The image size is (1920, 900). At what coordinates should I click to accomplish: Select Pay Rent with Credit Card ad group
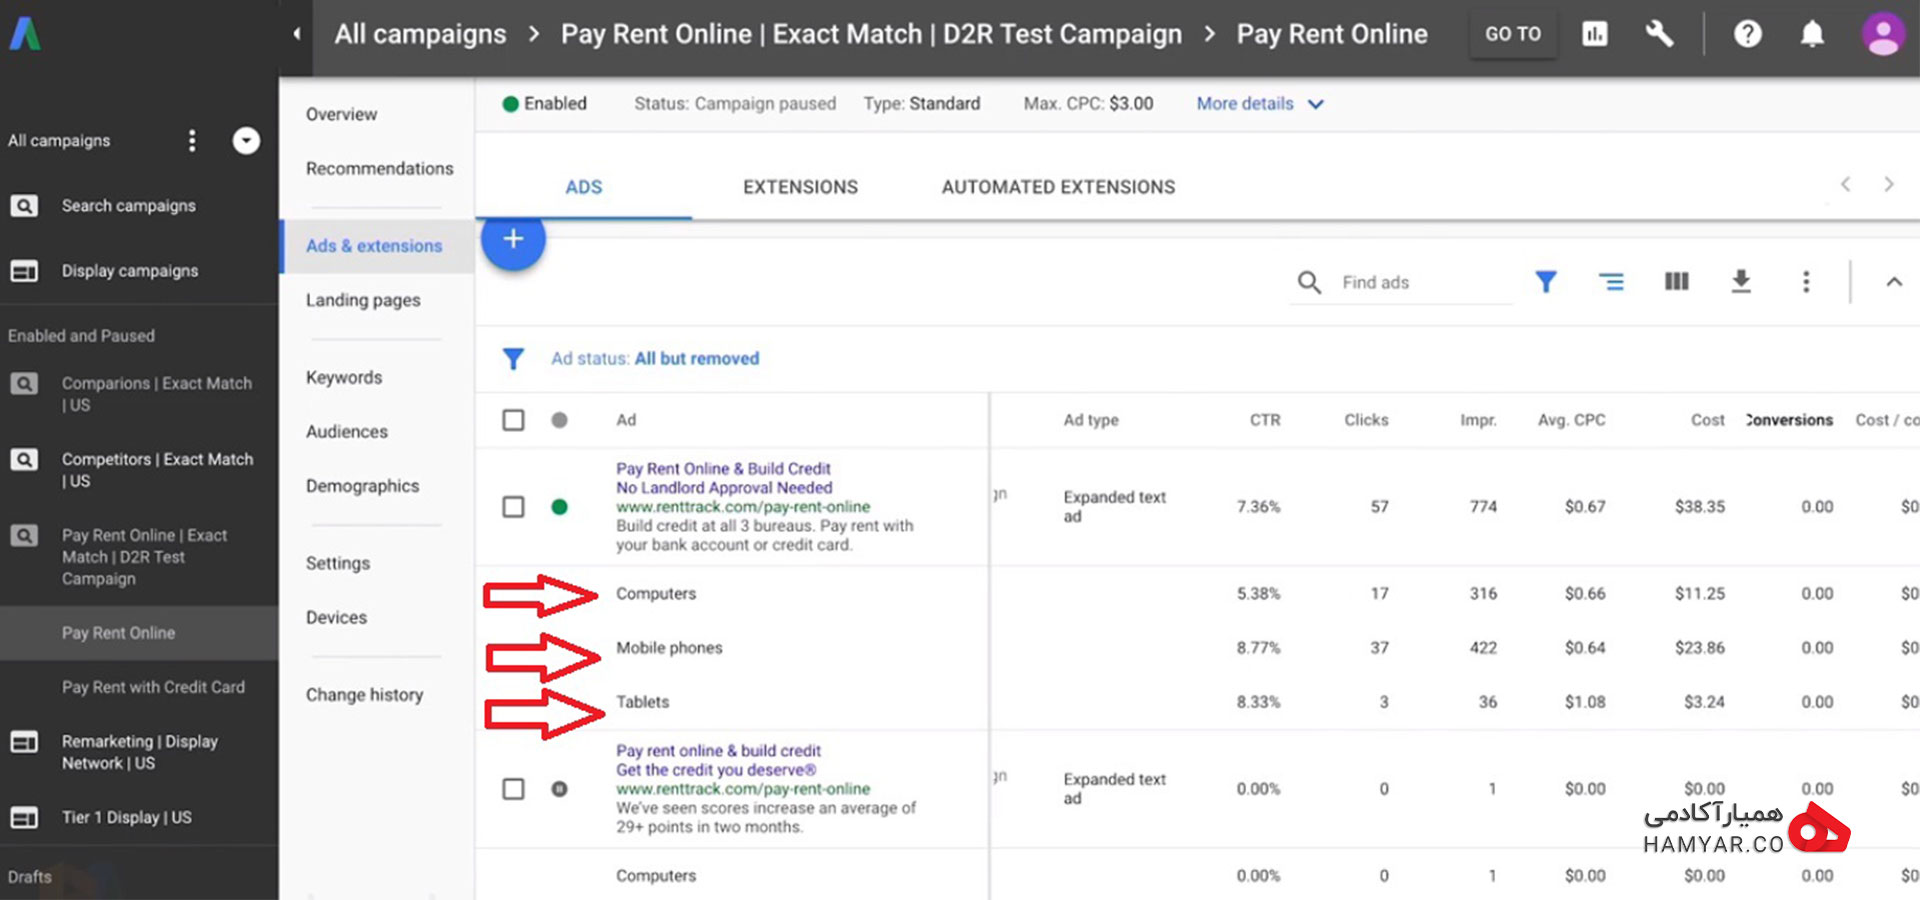[153, 687]
